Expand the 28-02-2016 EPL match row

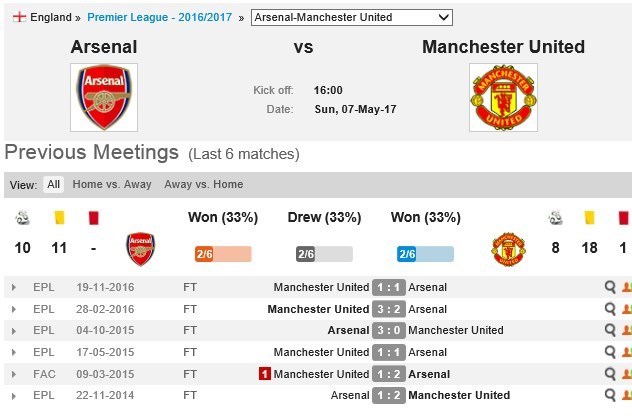pyautogui.click(x=14, y=310)
